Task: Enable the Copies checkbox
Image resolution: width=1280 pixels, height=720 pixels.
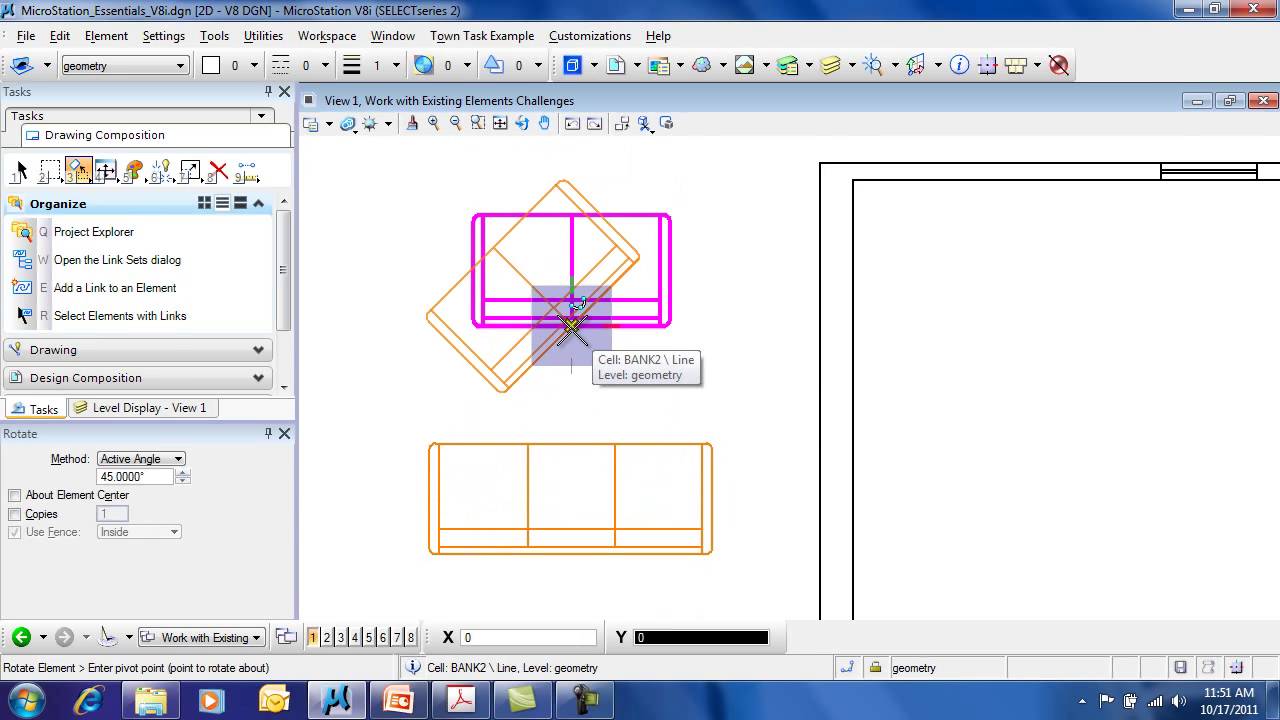Action: tap(14, 514)
